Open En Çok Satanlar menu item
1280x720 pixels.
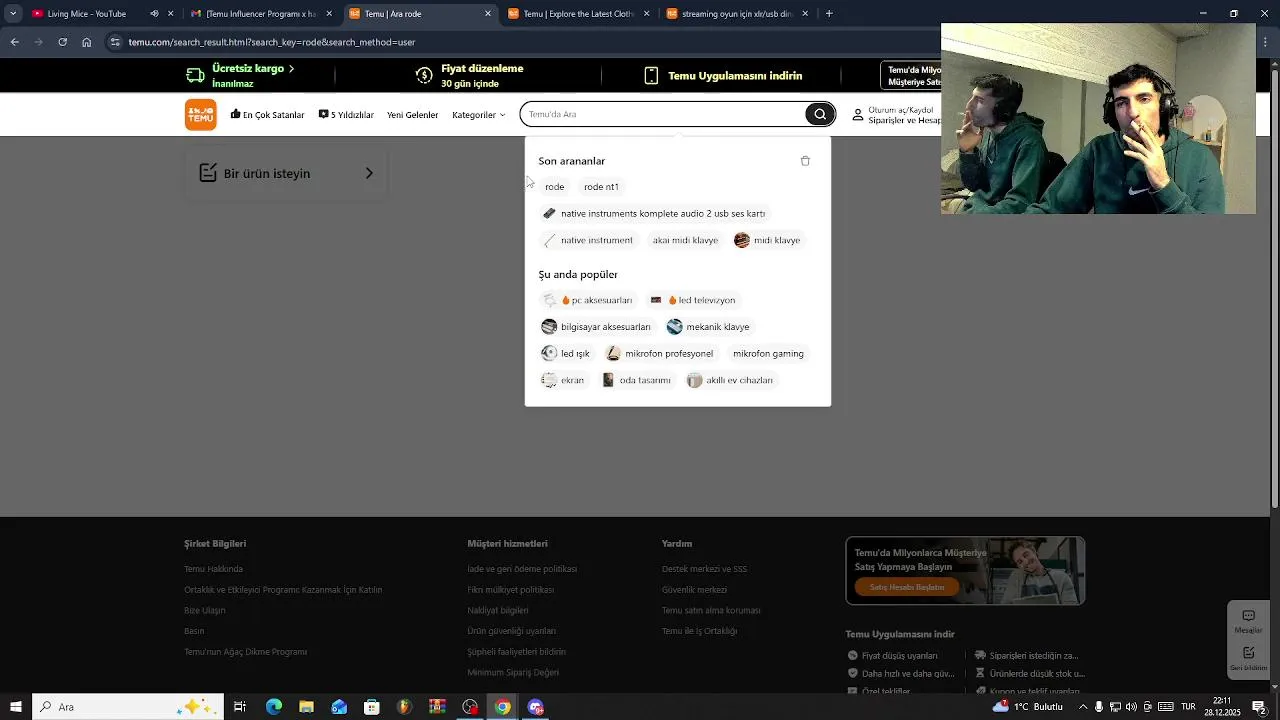pos(267,115)
